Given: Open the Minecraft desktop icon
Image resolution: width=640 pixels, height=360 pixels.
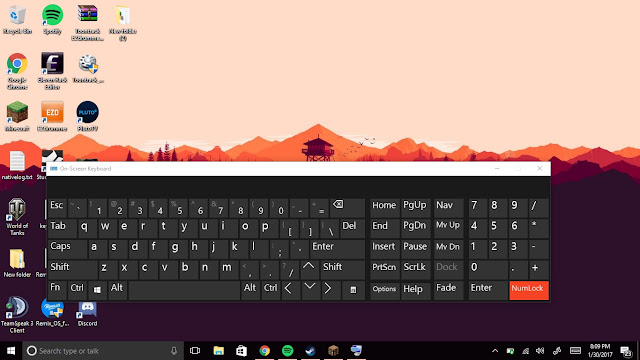Looking at the screenshot, I should [x=17, y=116].
